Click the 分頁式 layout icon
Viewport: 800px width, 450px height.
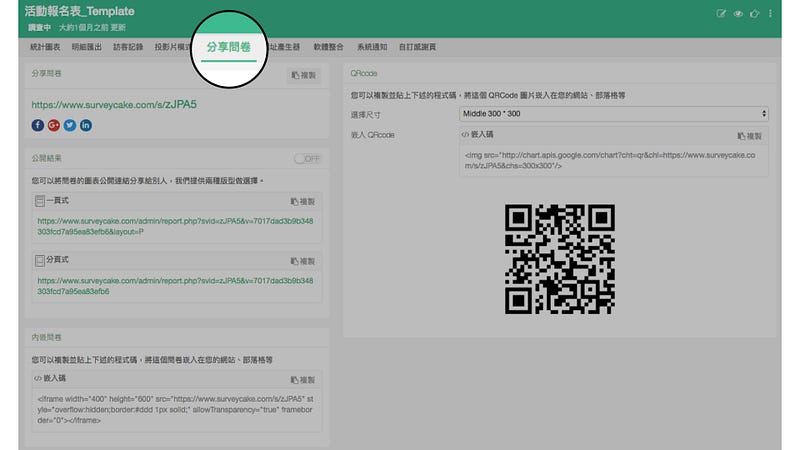point(40,261)
